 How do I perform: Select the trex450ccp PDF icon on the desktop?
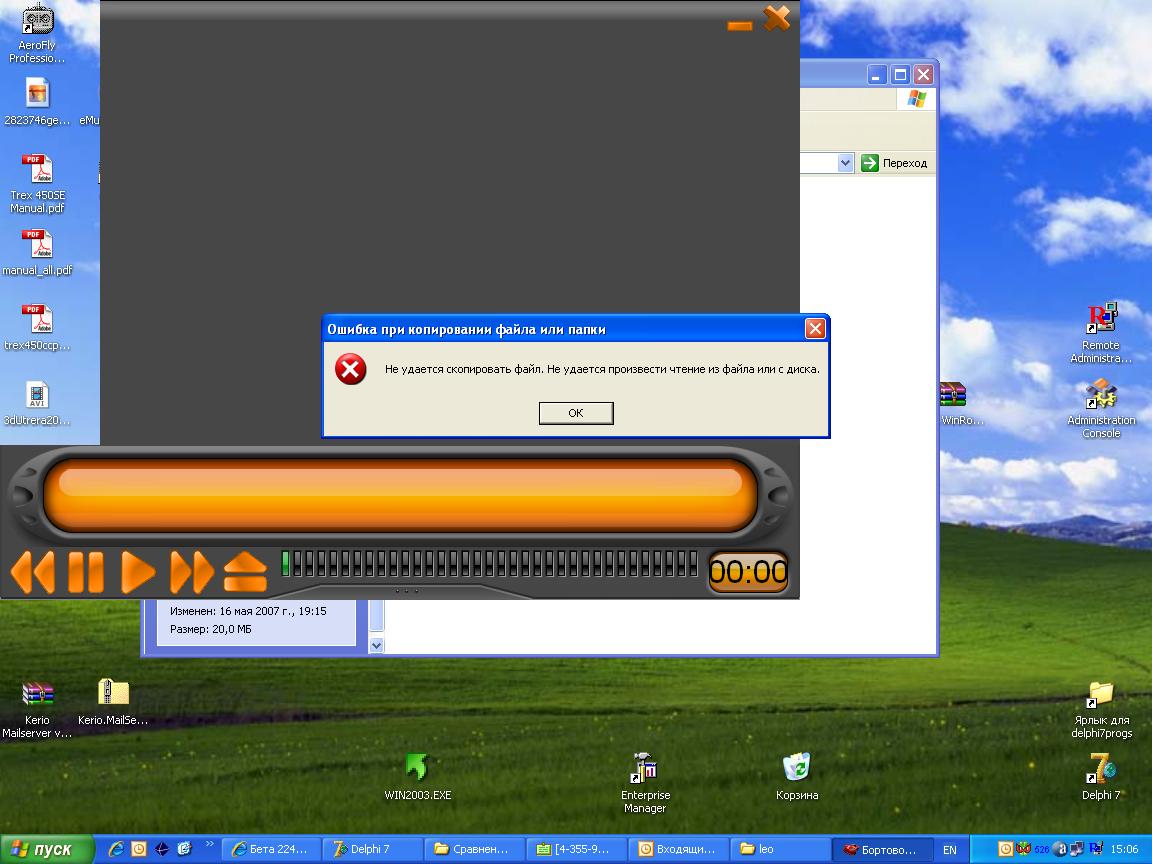(x=37, y=328)
